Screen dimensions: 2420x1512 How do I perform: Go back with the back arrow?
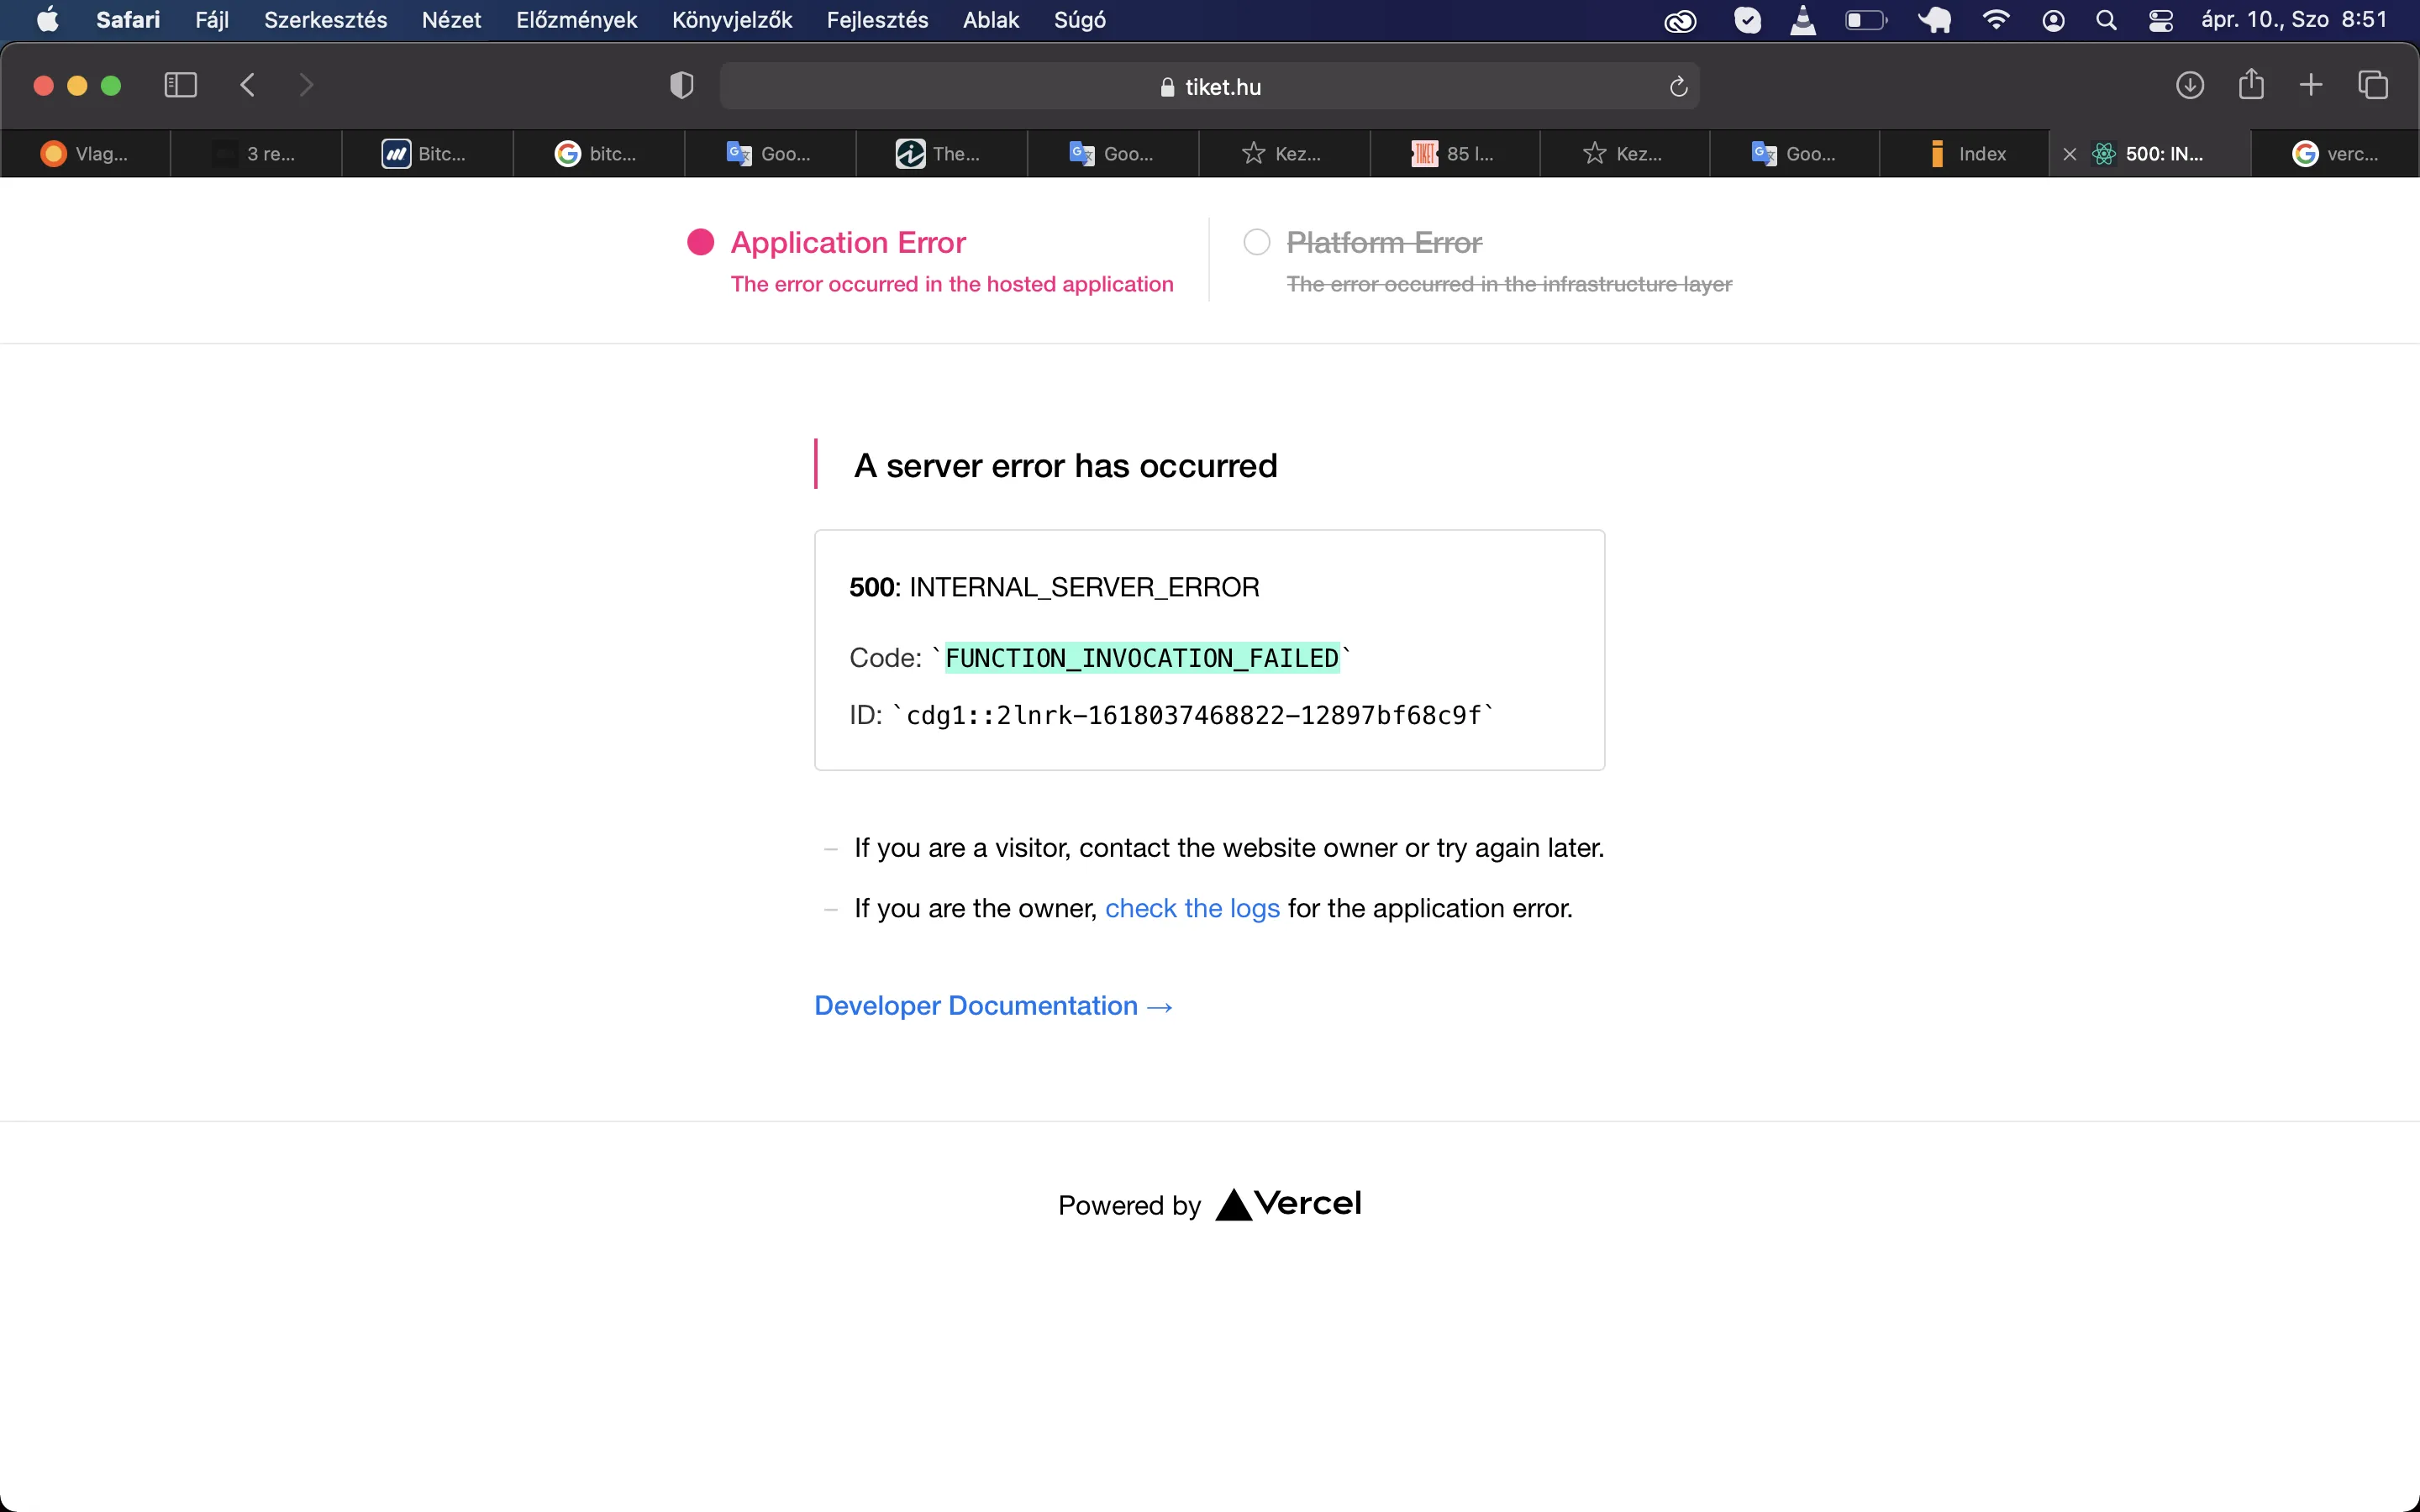click(x=248, y=85)
